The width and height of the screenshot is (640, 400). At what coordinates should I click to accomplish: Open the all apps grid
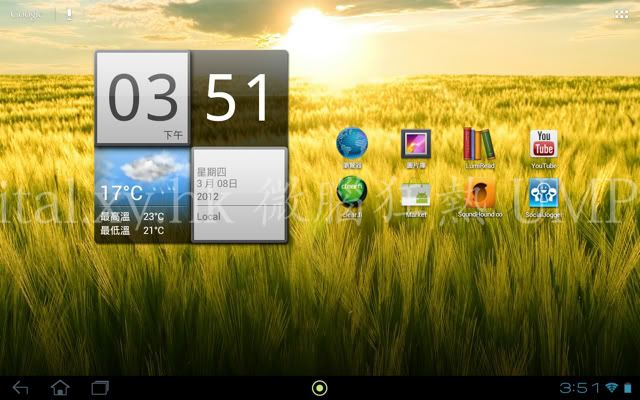(621, 14)
